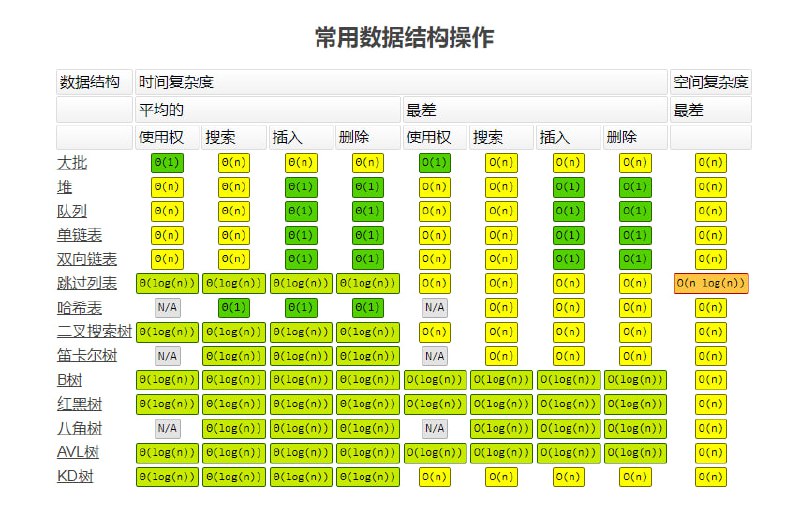Click the orange O(n log(n)) space cell
Image resolution: width=800 pixels, height=515 pixels.
(711, 283)
